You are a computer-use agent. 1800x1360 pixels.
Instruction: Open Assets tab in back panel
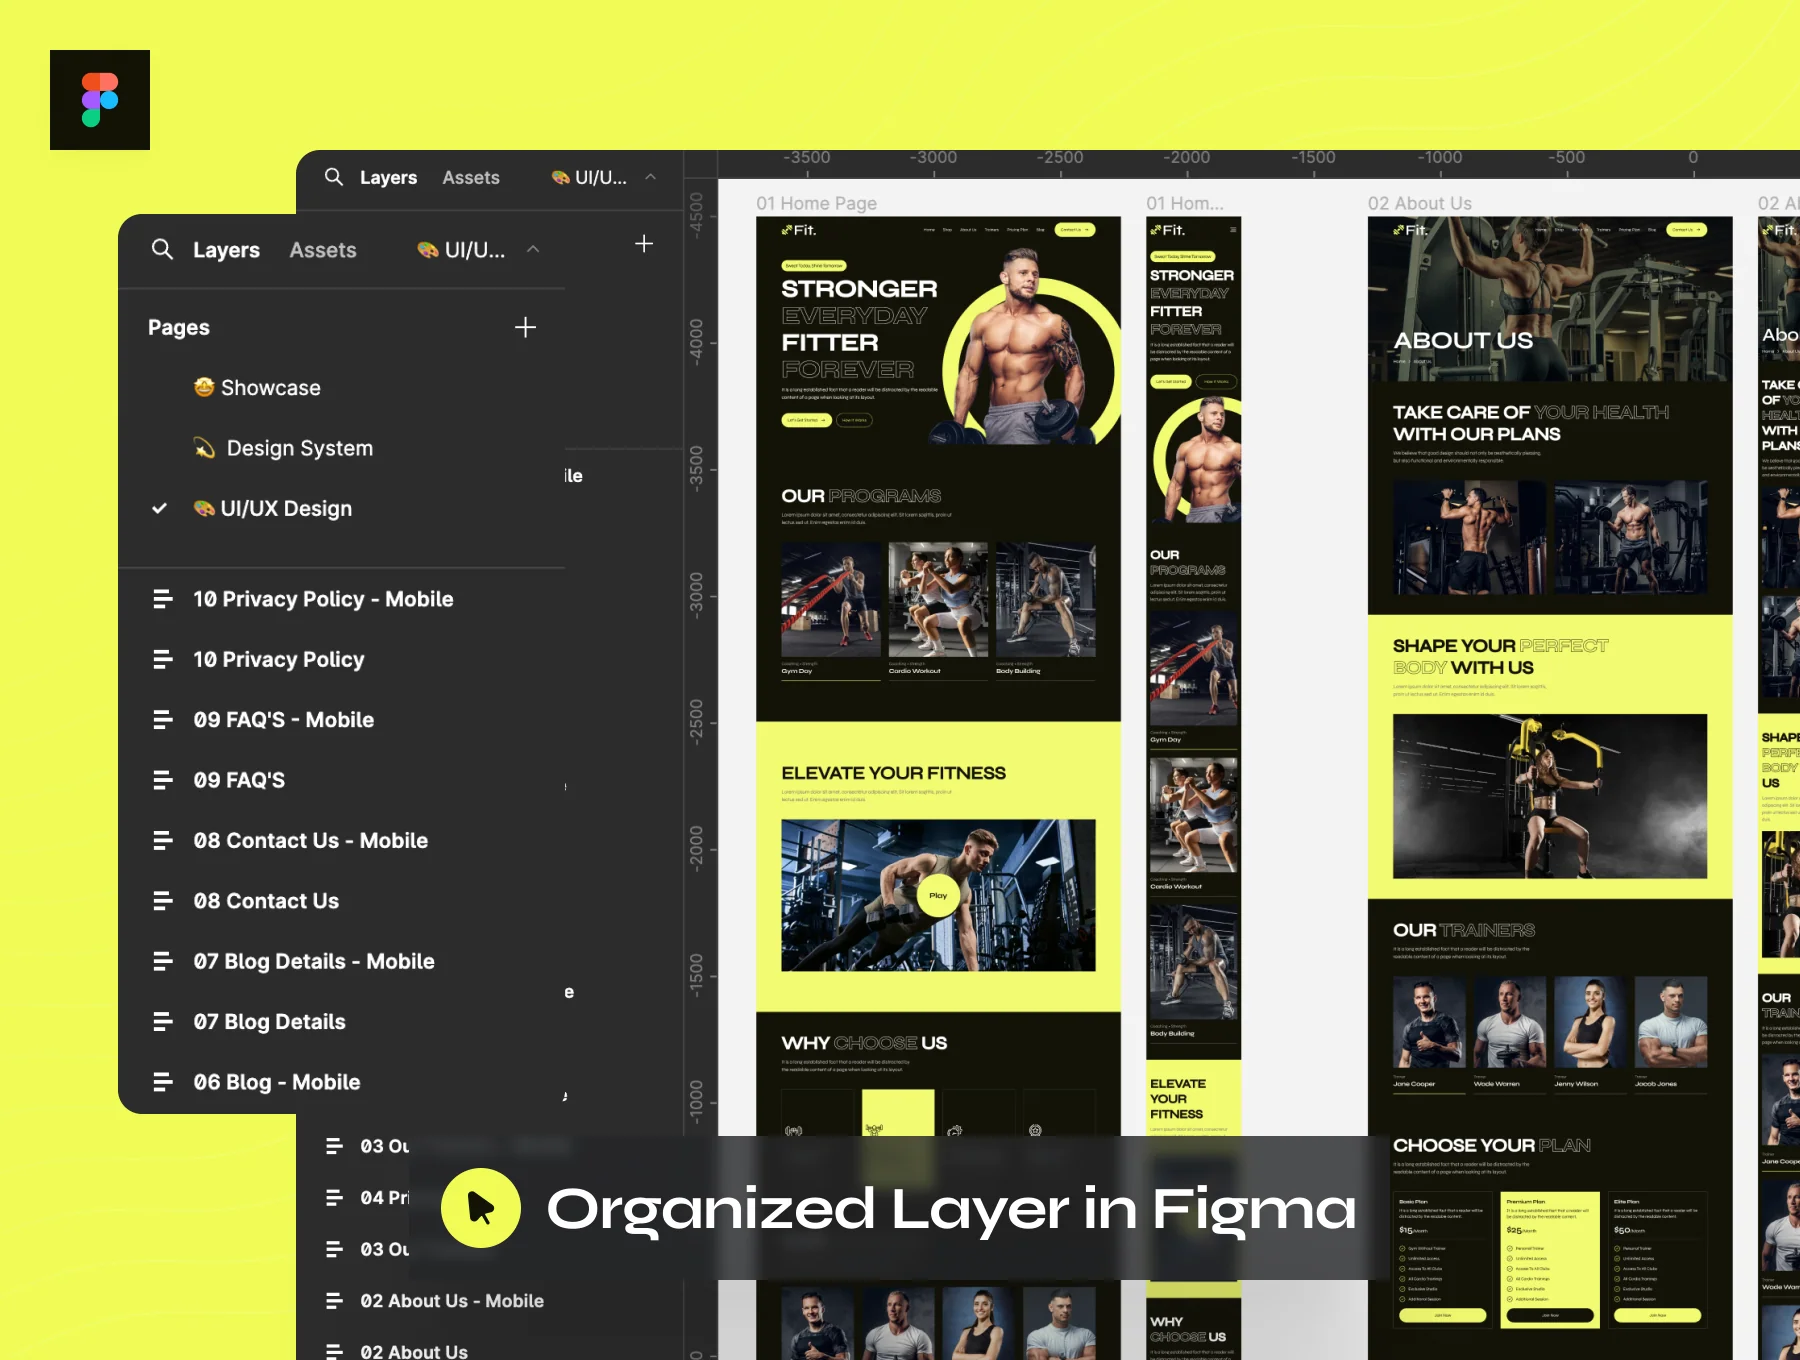point(471,177)
